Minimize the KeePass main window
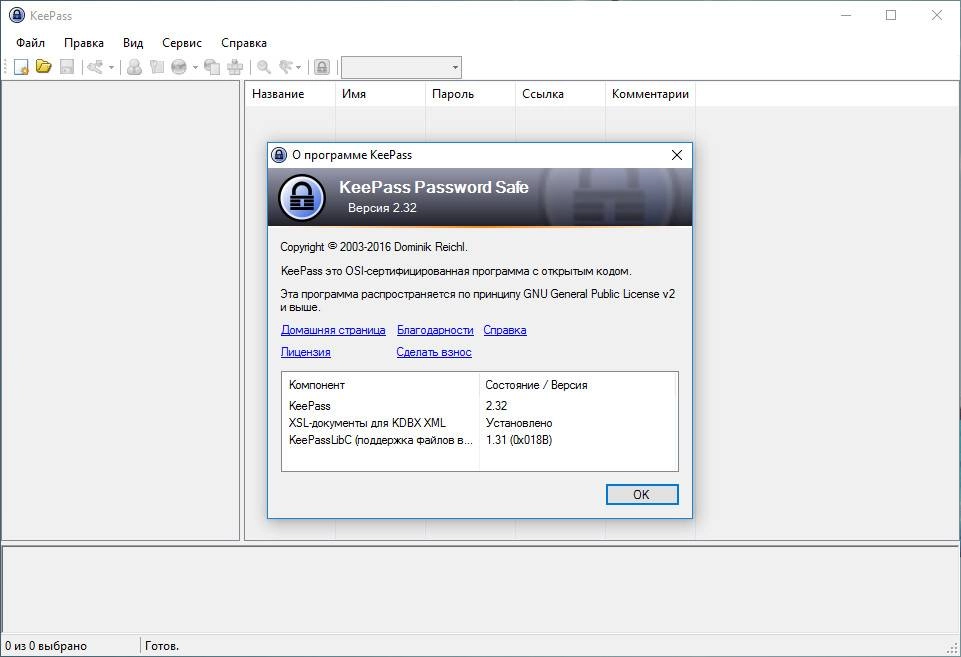The width and height of the screenshot is (961, 657). coord(846,15)
